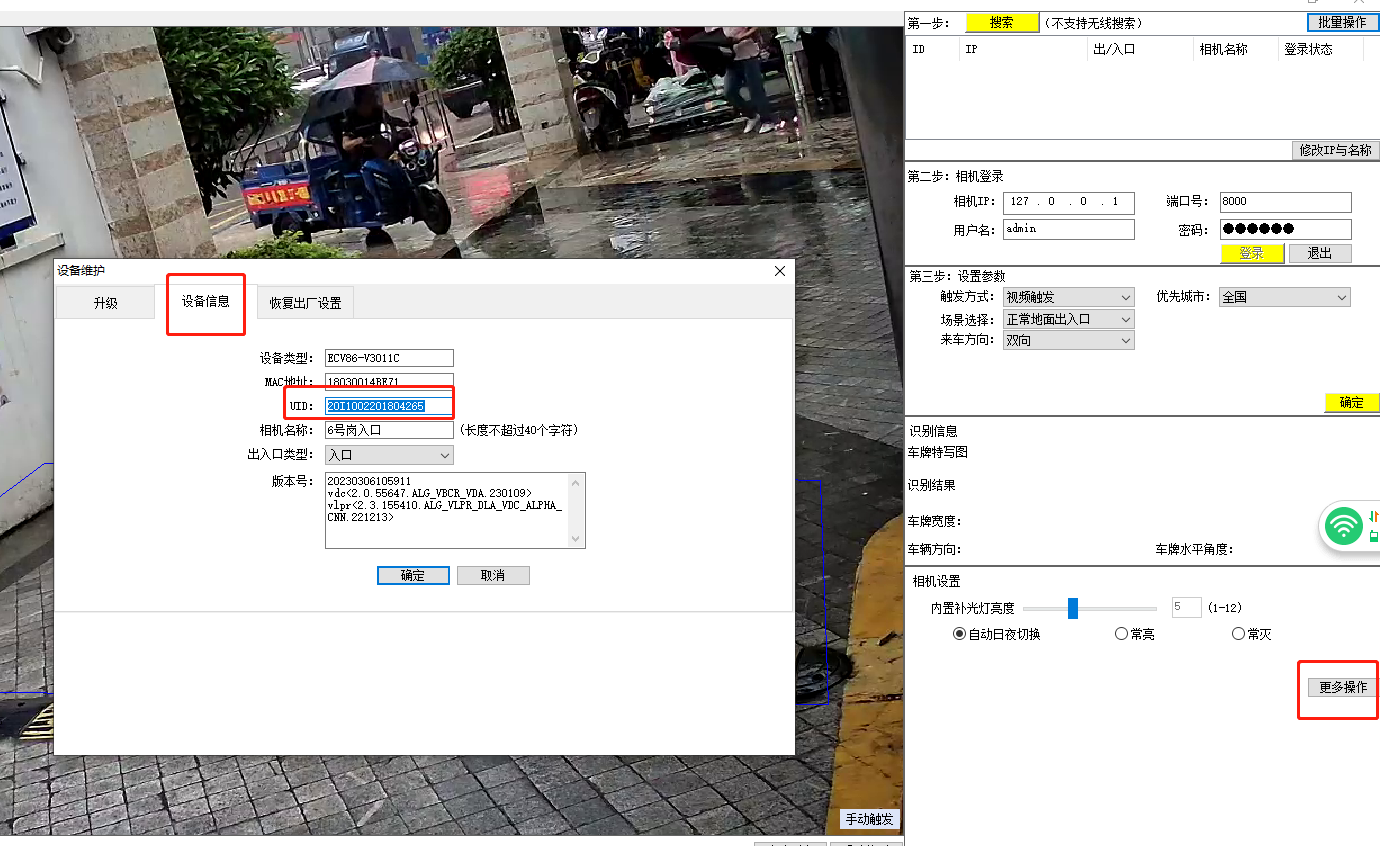This screenshot has height=846, width=1380.
Task: Choose the 常灭 radio option
Action: [1238, 634]
